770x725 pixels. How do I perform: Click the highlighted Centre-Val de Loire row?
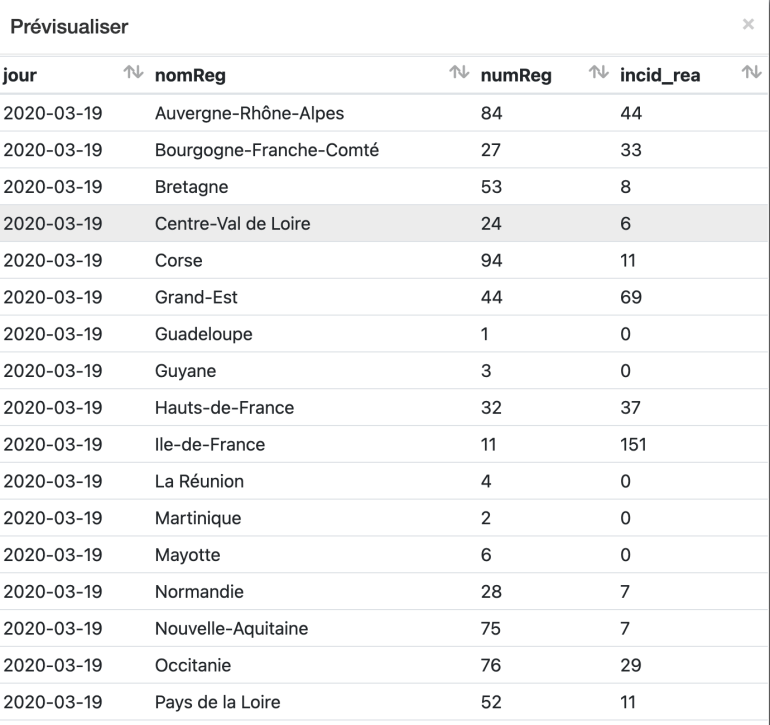click(x=384, y=223)
